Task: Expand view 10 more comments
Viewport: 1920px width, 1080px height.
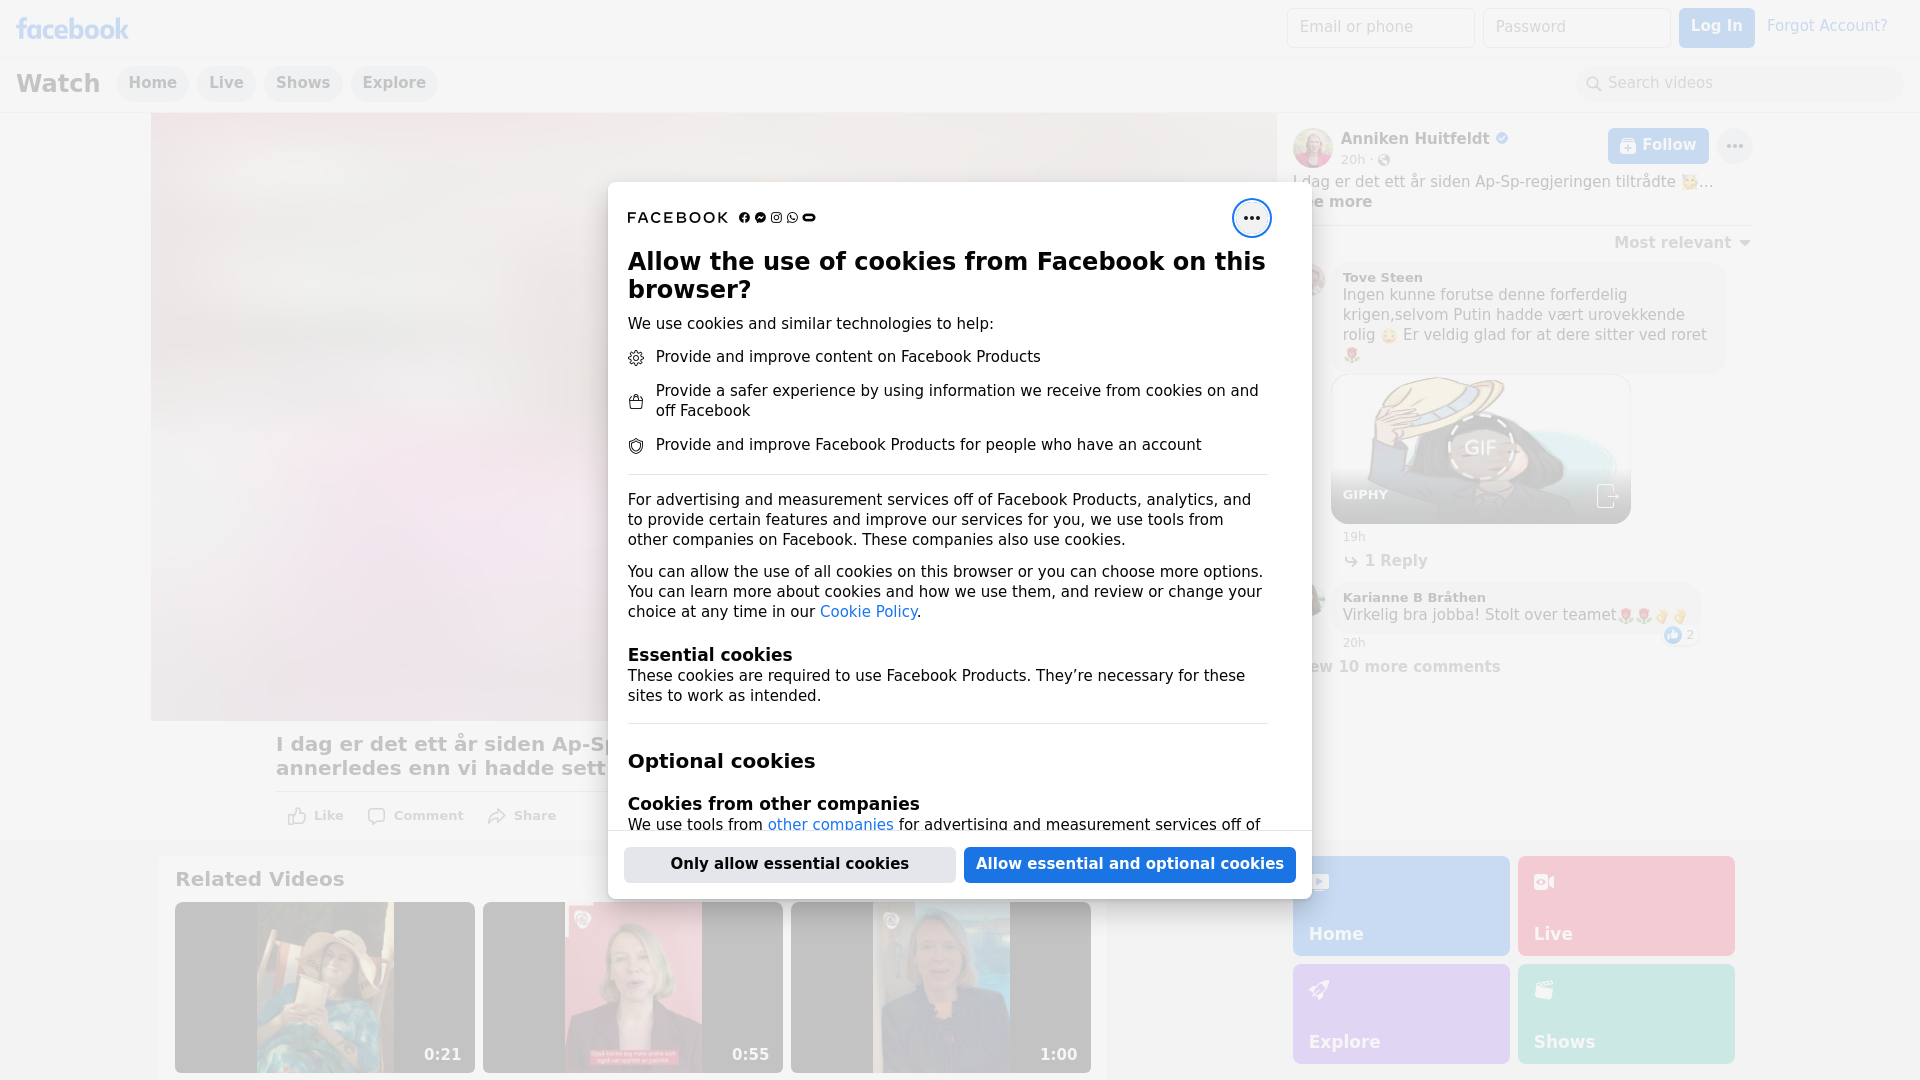Action: click(1404, 667)
